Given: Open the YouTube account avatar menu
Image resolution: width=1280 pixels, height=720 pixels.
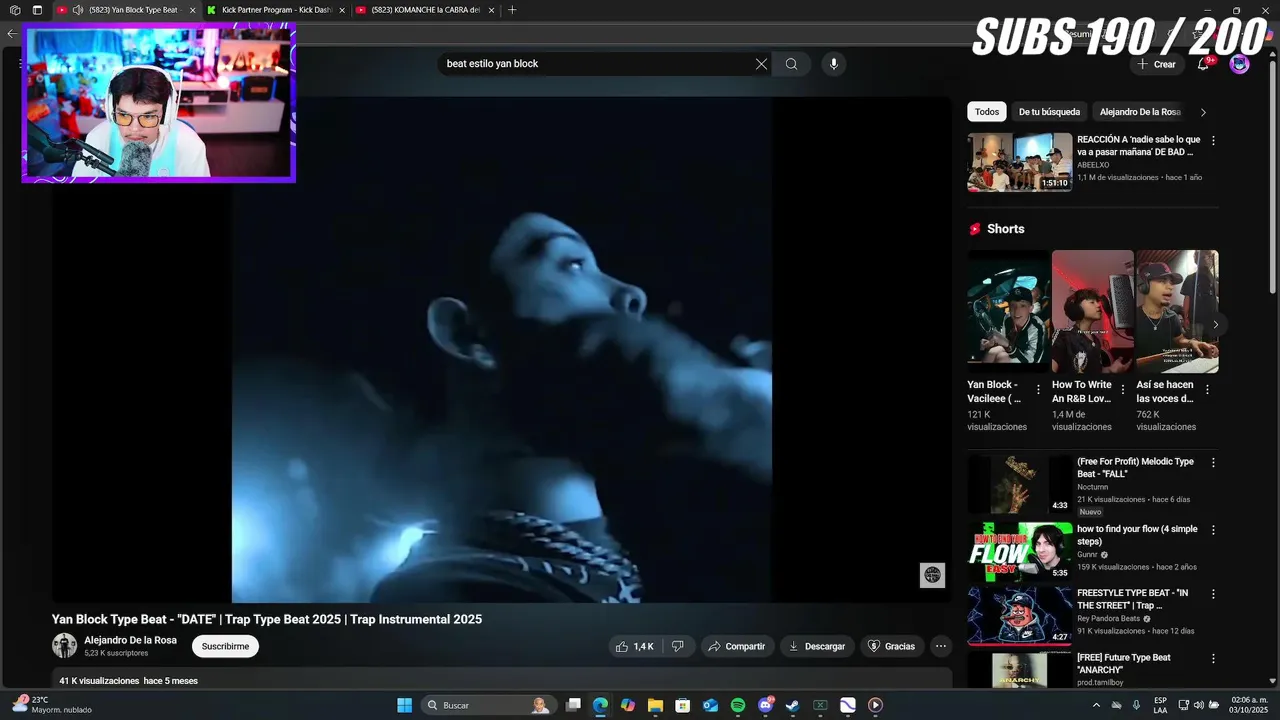Looking at the screenshot, I should (1239, 64).
